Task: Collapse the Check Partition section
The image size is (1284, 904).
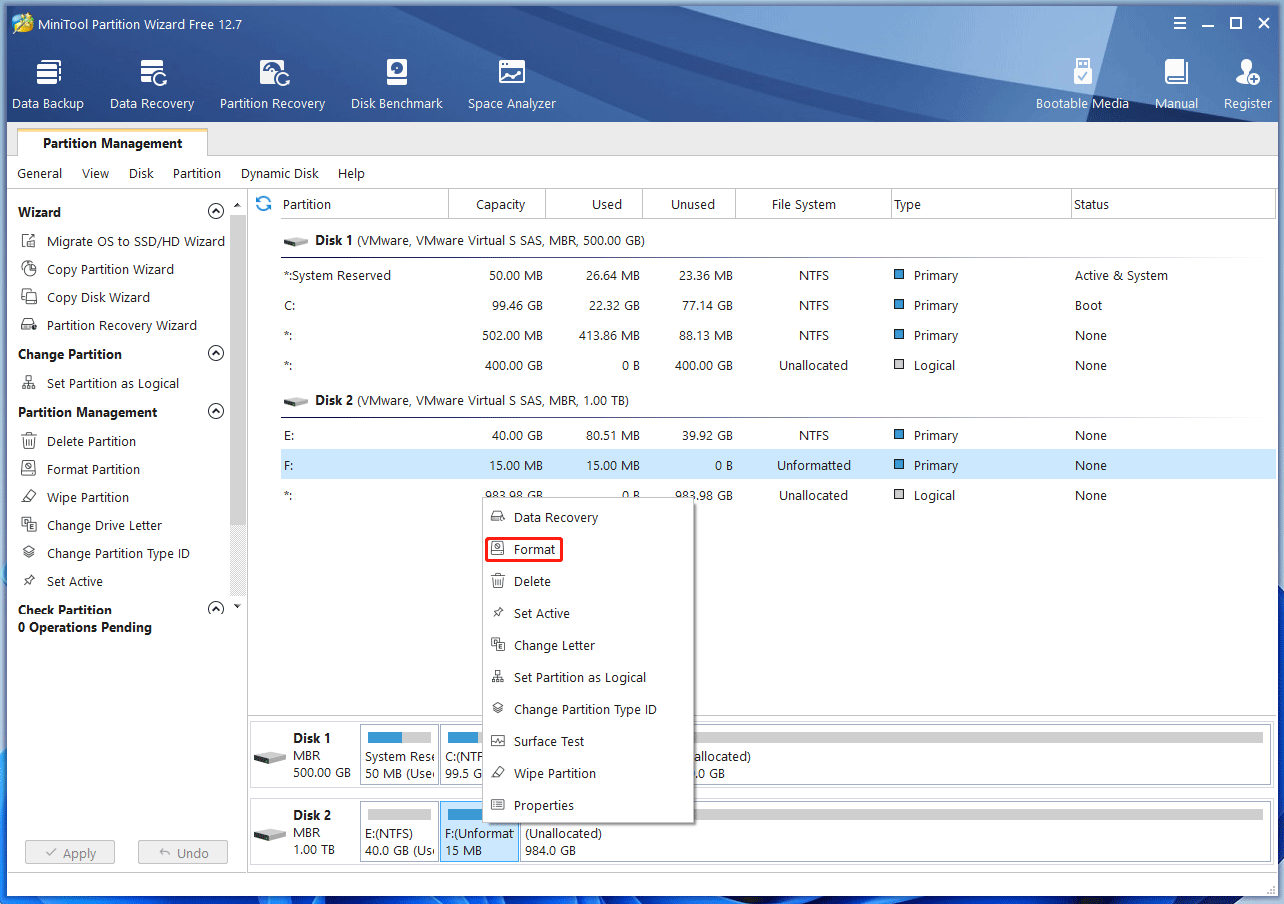Action: [x=215, y=608]
